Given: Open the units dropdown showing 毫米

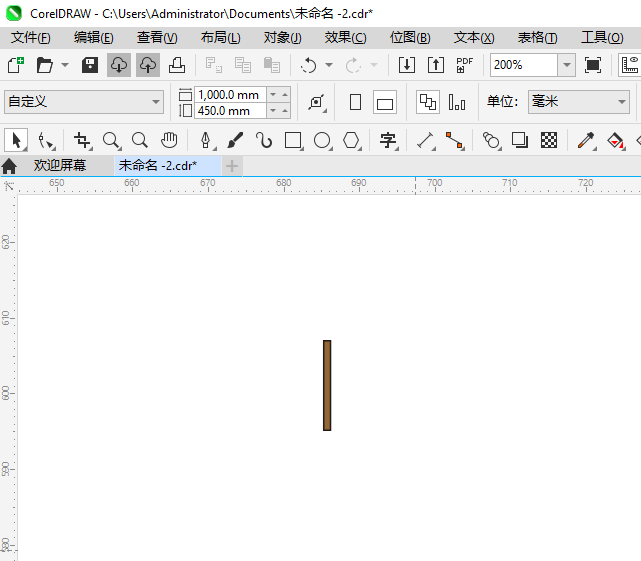Looking at the screenshot, I should click(578, 102).
